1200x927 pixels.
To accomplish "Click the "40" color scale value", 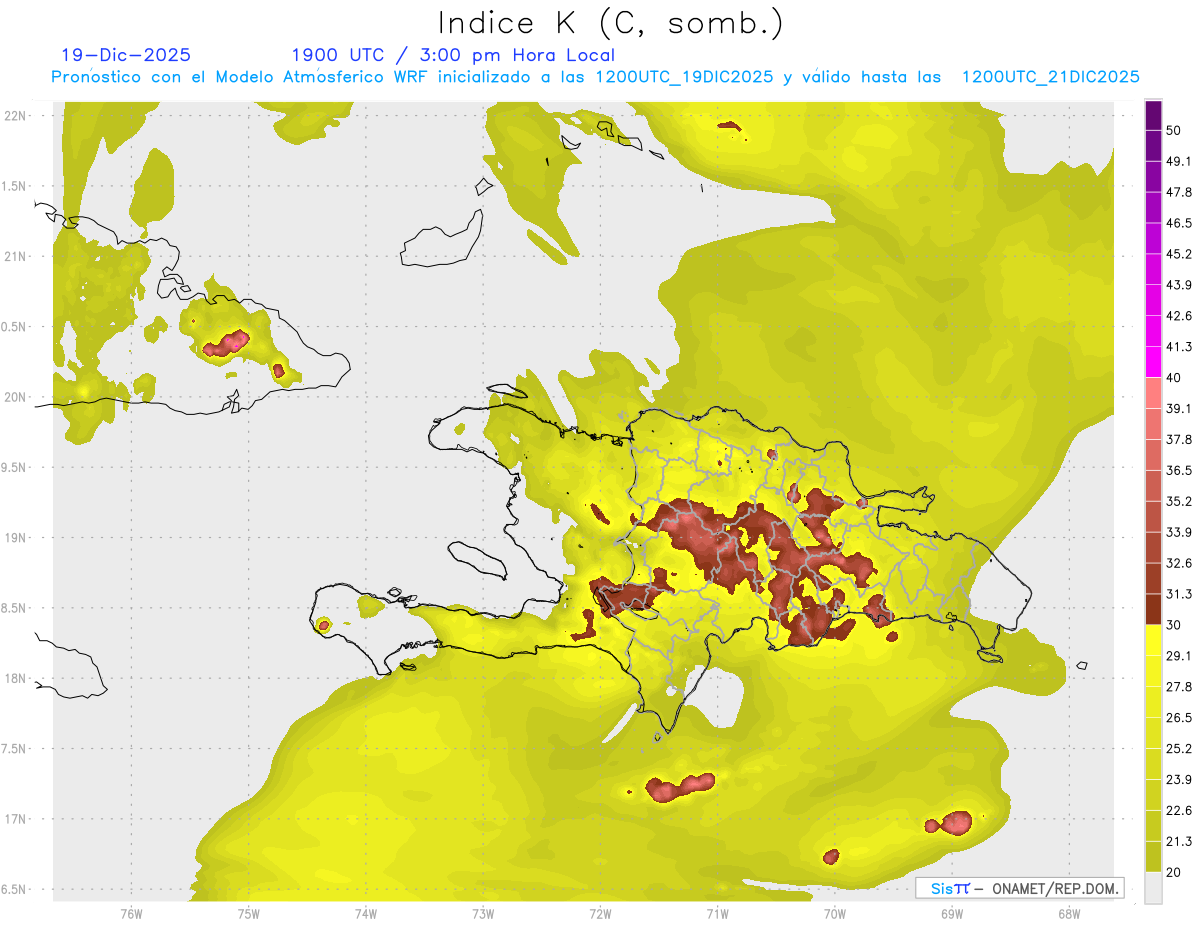I will tap(1174, 378).
